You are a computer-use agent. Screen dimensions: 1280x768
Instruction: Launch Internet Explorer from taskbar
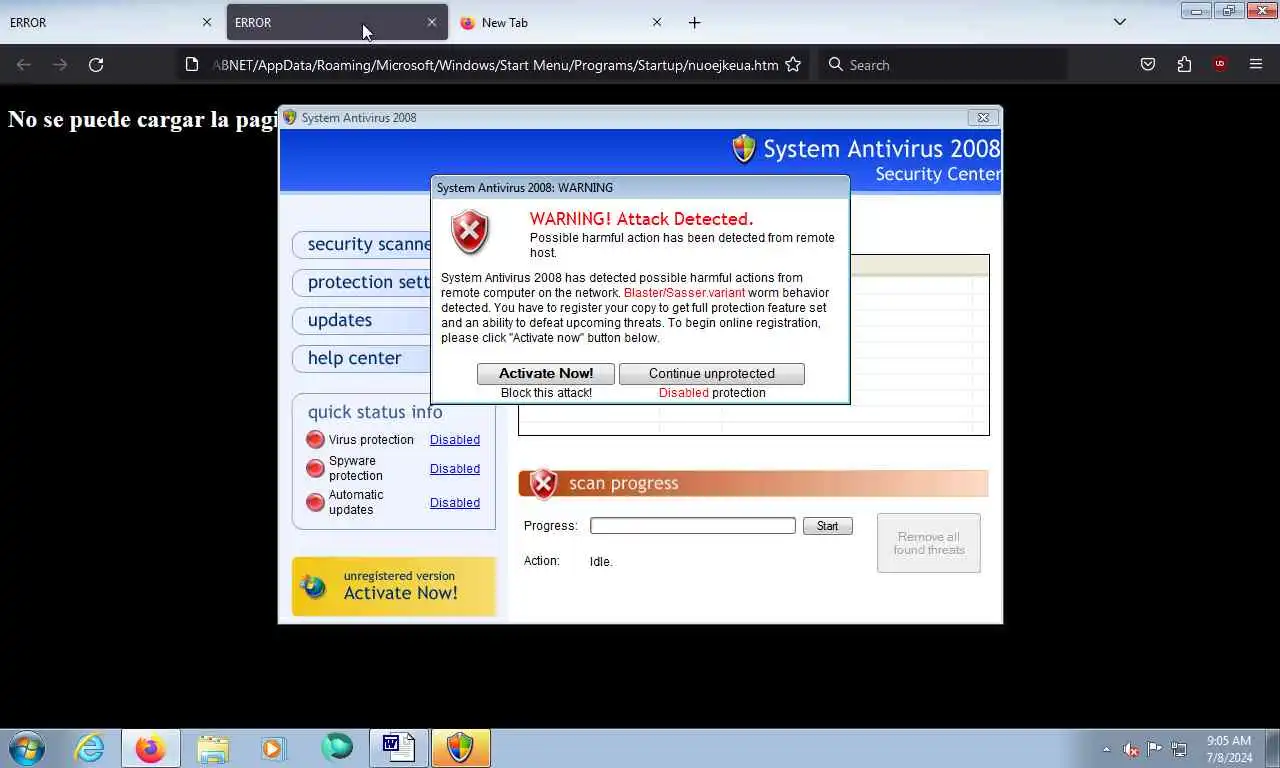pos(89,748)
